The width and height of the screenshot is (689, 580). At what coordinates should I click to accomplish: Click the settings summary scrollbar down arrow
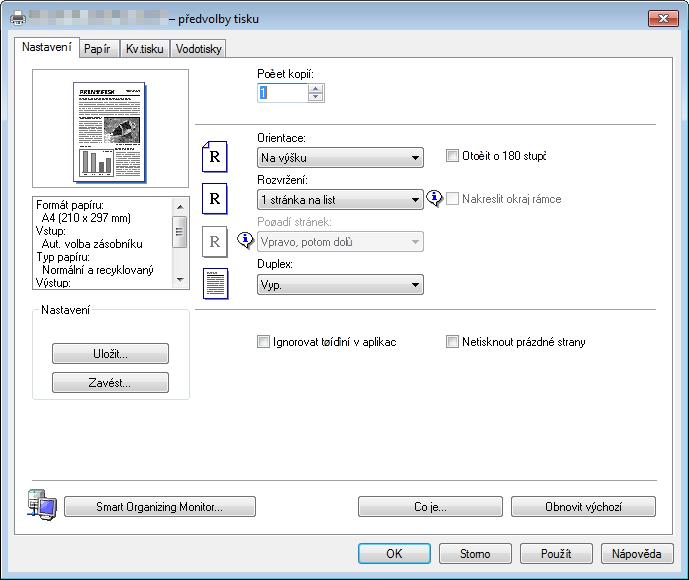(x=180, y=279)
